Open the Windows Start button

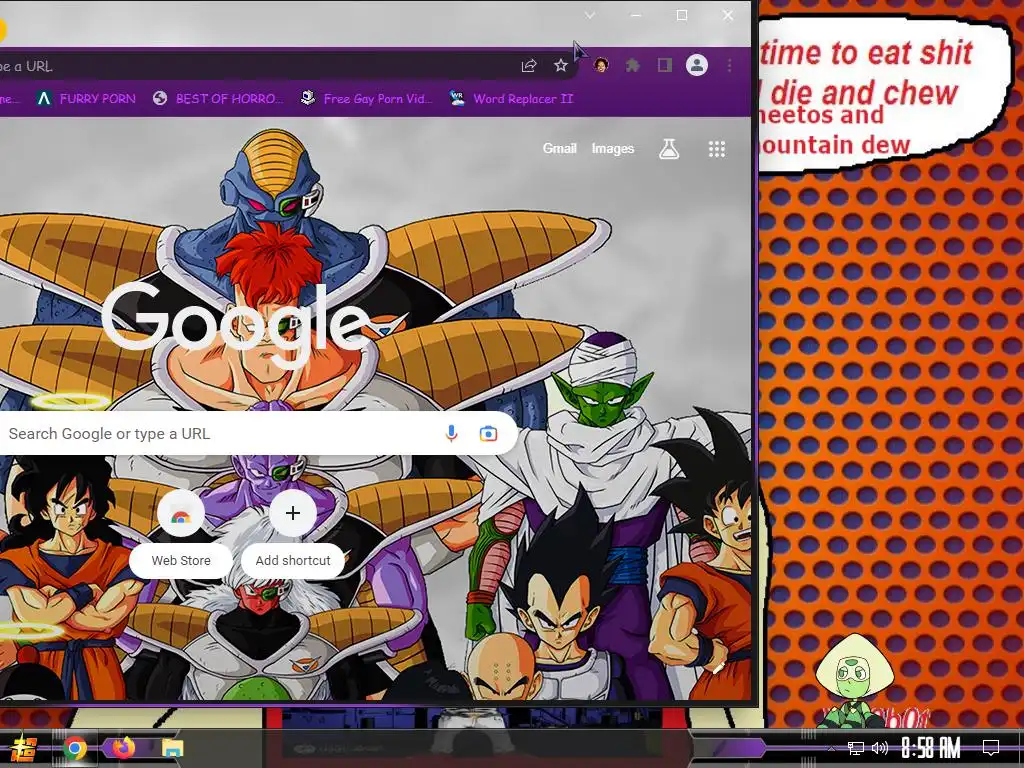coord(22,748)
